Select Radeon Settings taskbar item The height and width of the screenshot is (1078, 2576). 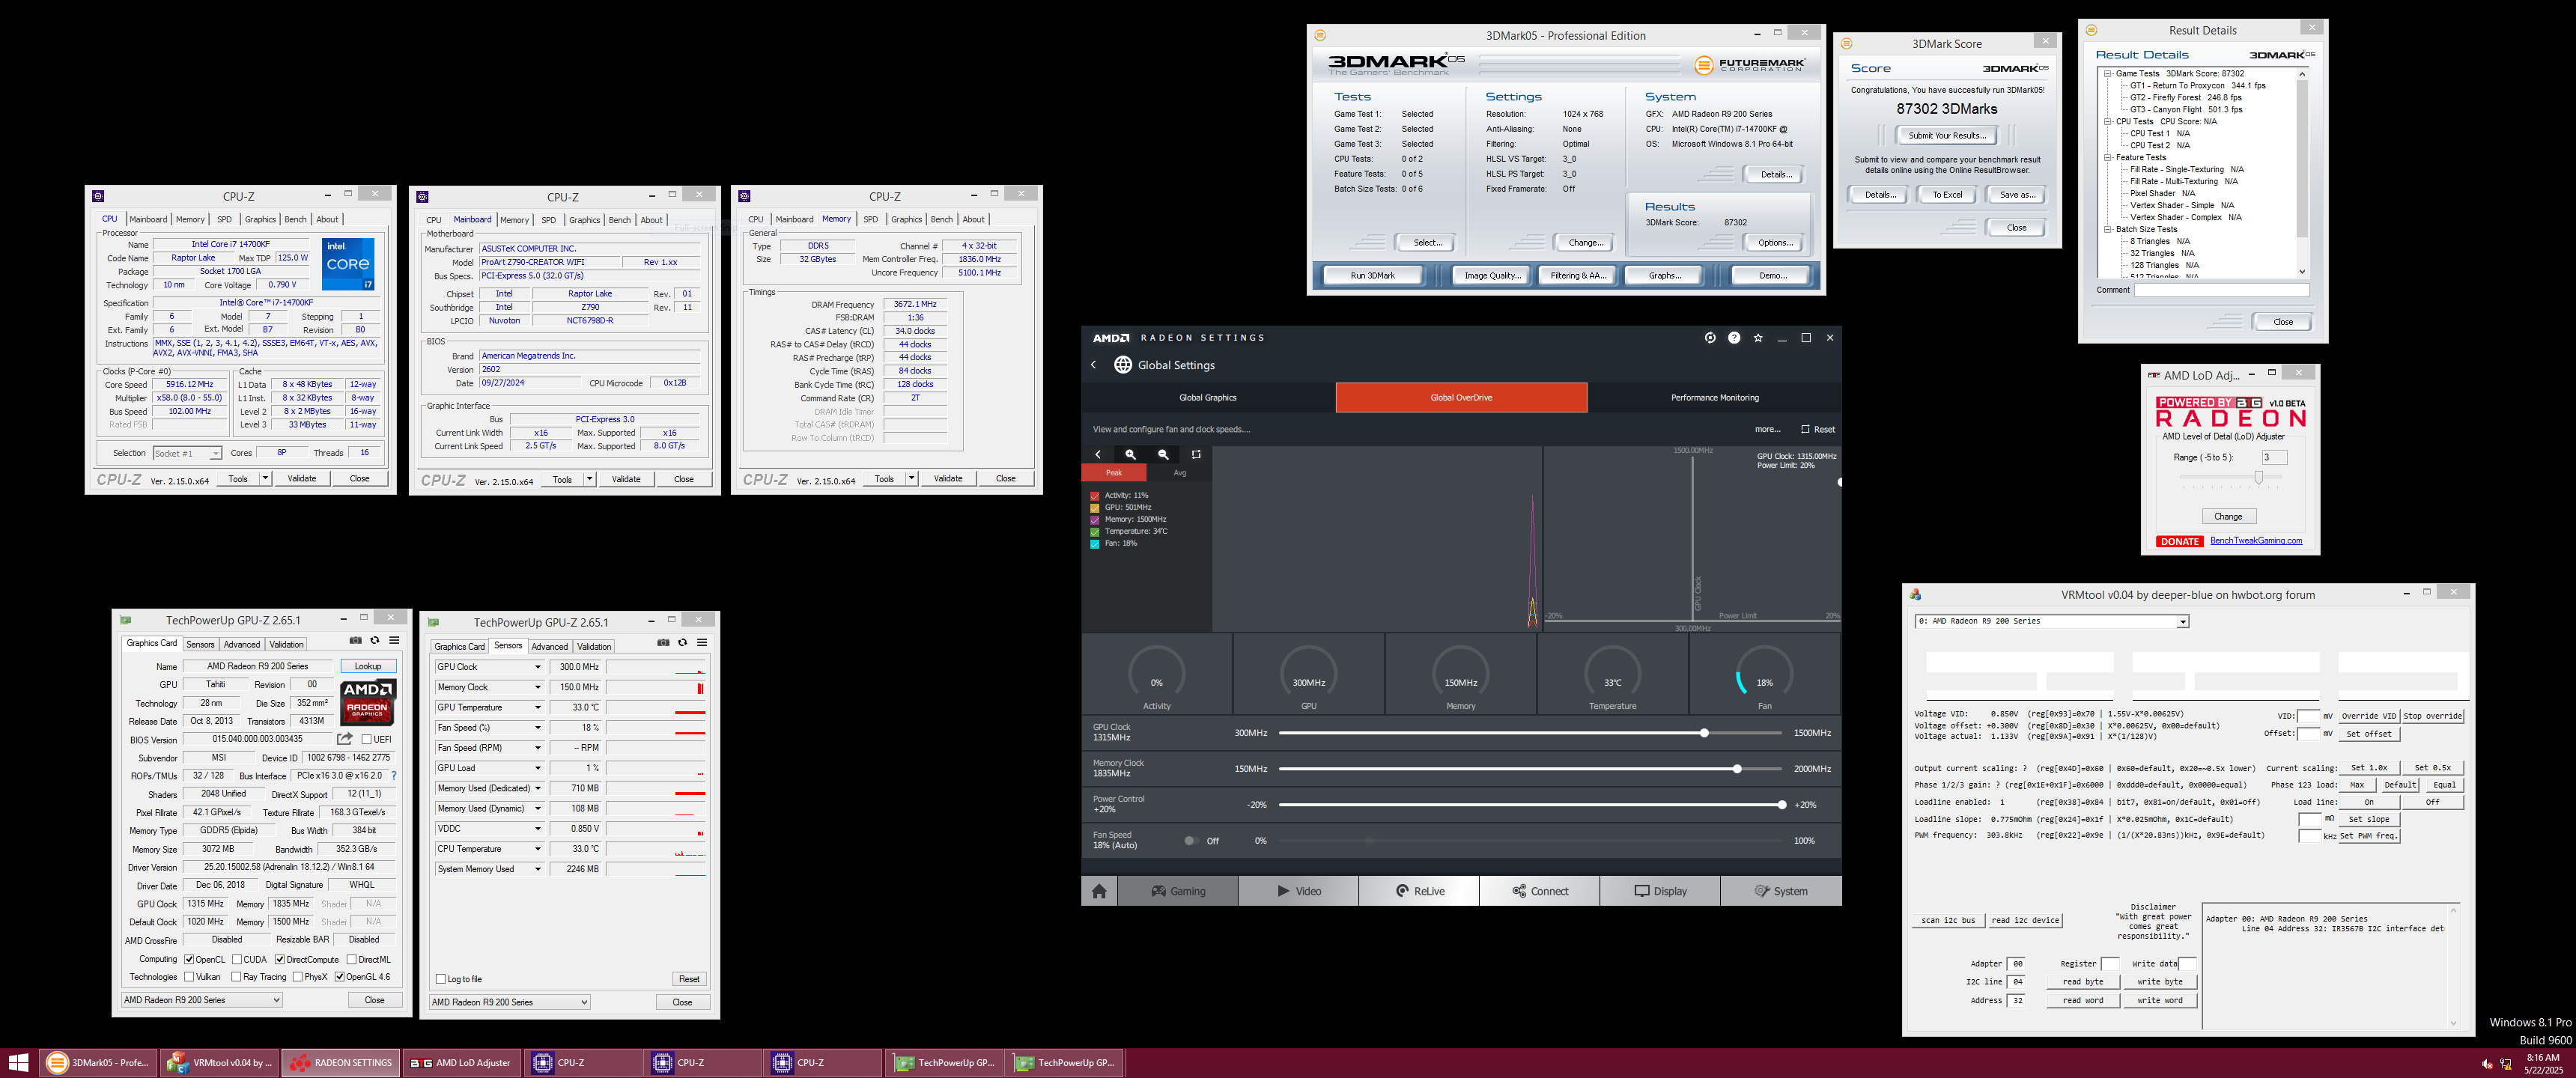[x=340, y=1062]
